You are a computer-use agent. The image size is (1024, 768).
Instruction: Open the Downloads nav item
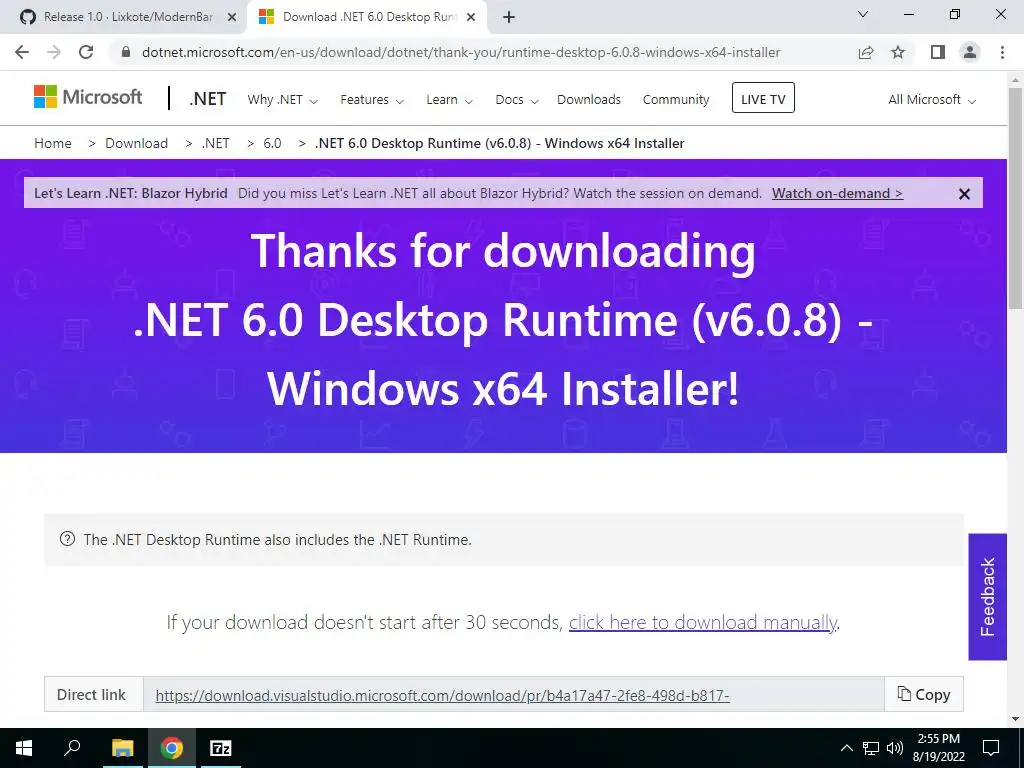tap(589, 99)
